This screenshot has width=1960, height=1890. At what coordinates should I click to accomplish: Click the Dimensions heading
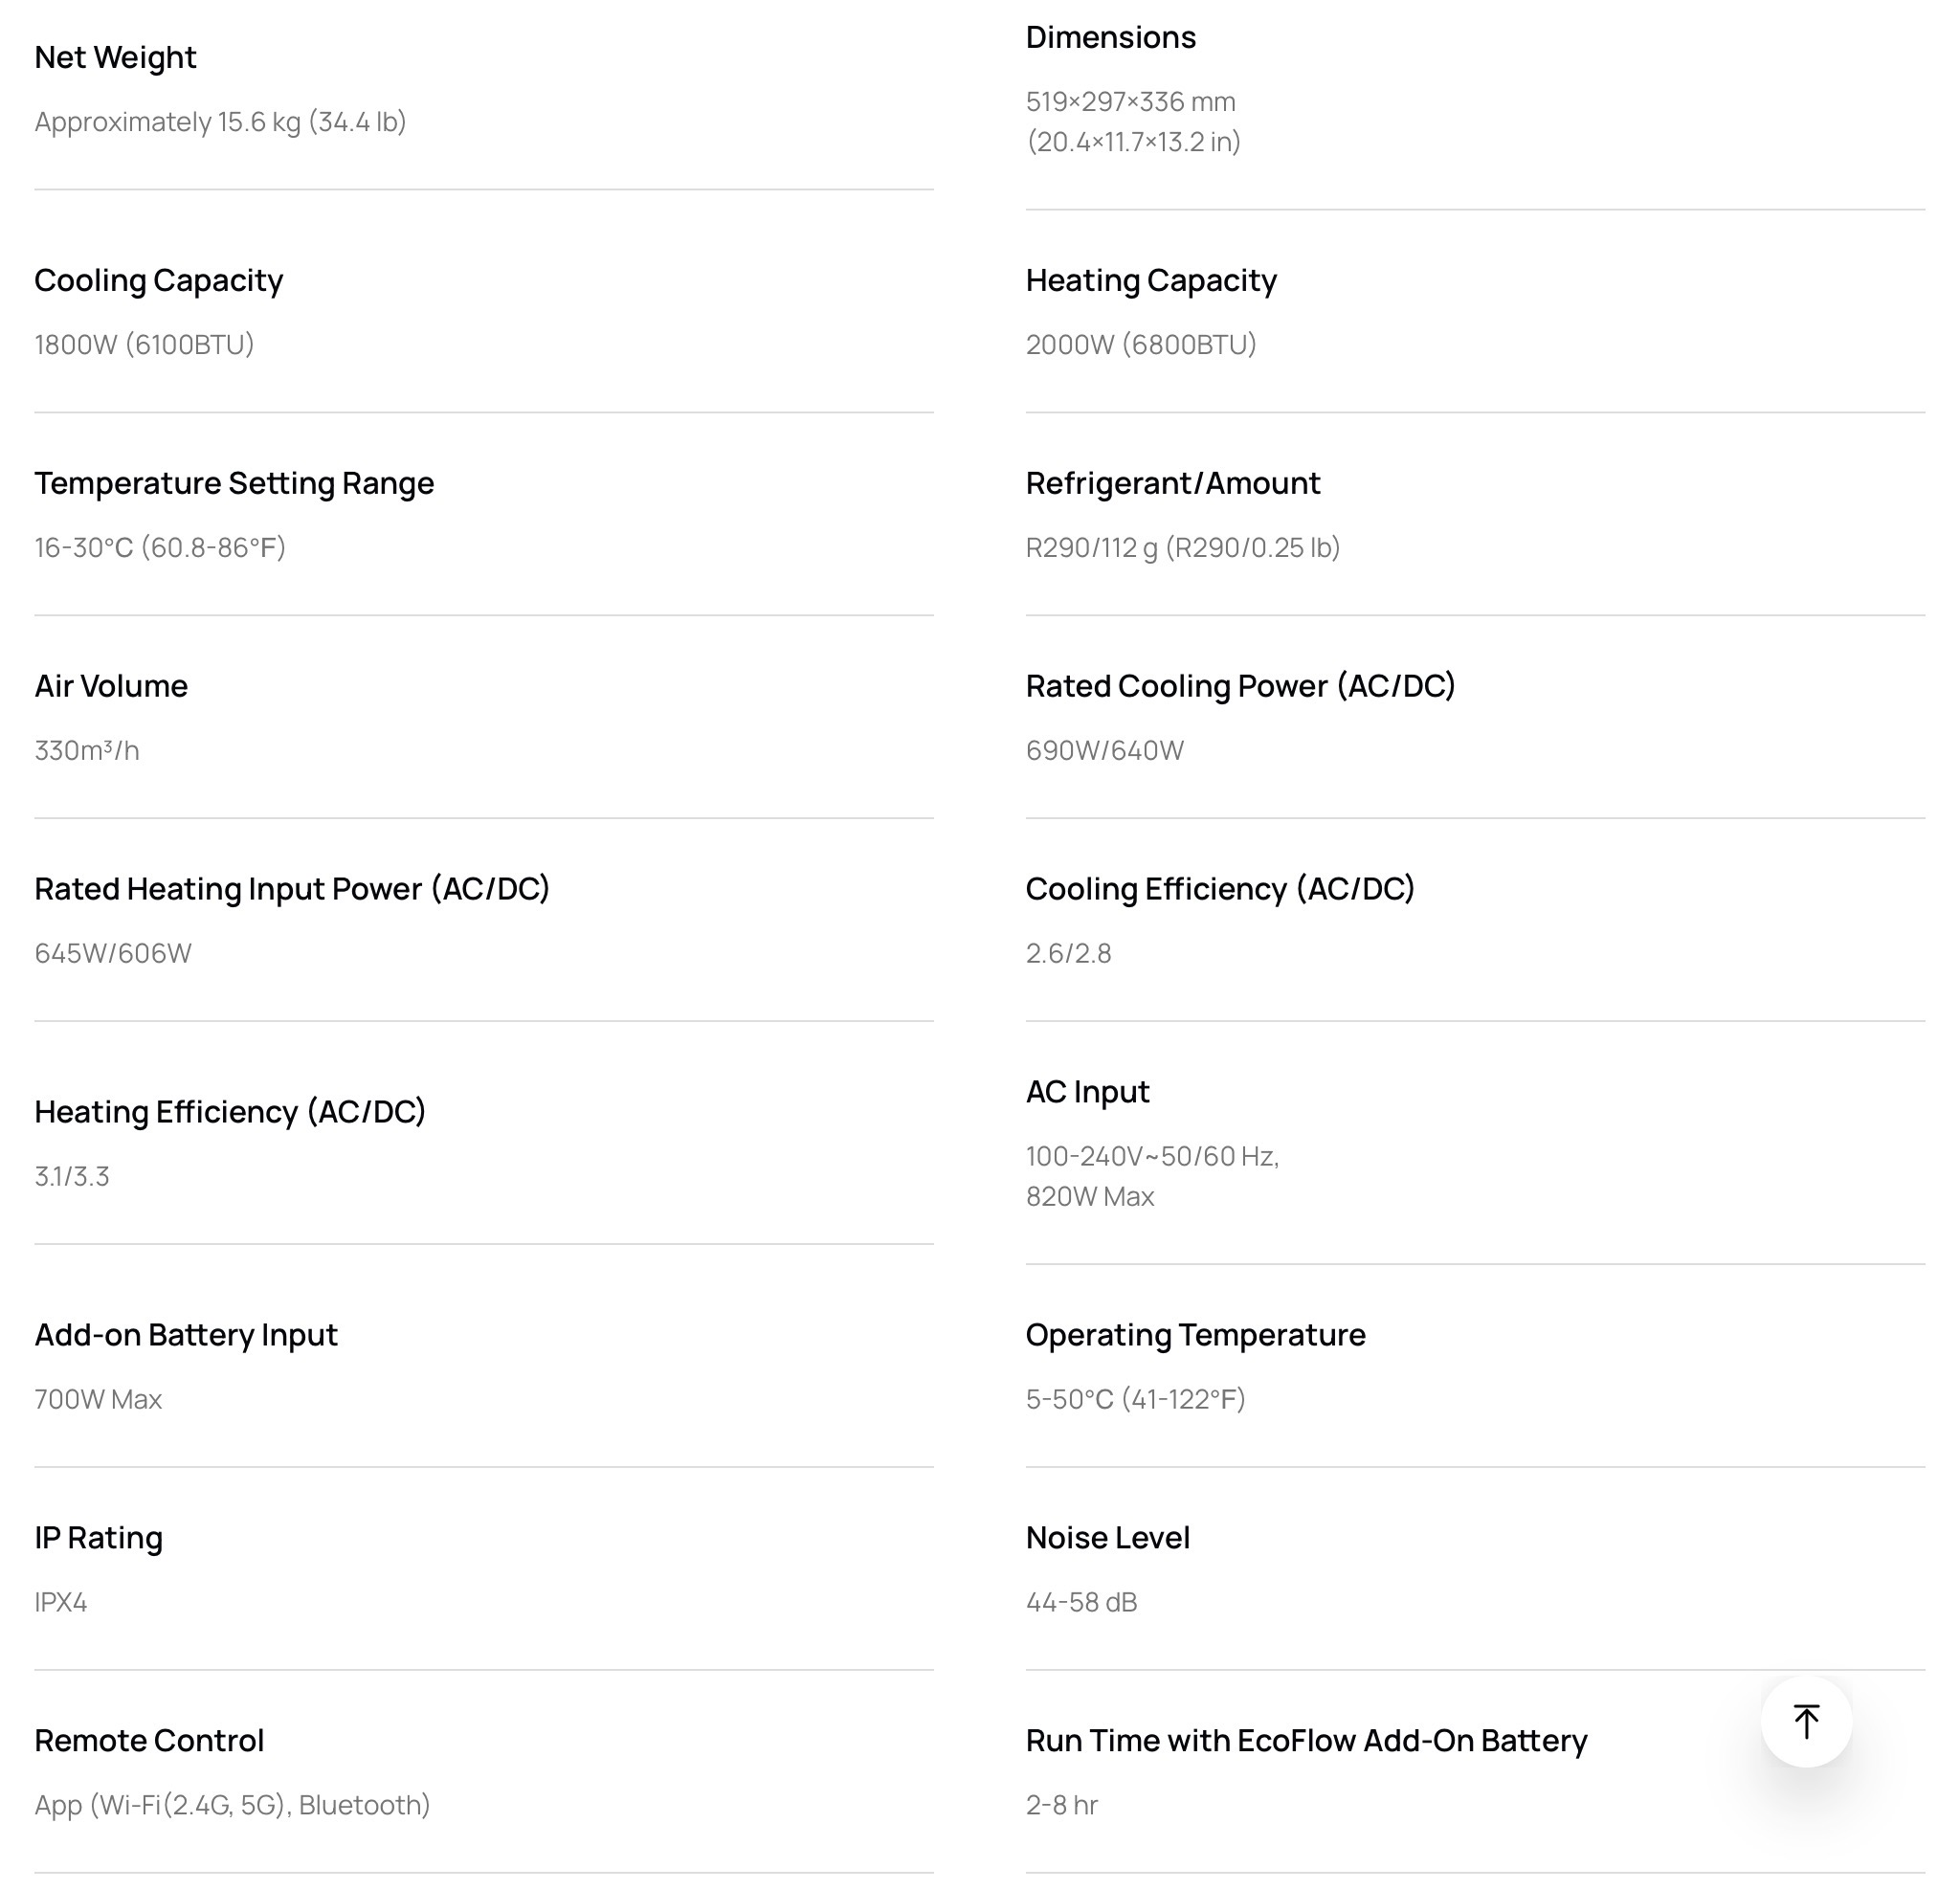tap(1110, 37)
